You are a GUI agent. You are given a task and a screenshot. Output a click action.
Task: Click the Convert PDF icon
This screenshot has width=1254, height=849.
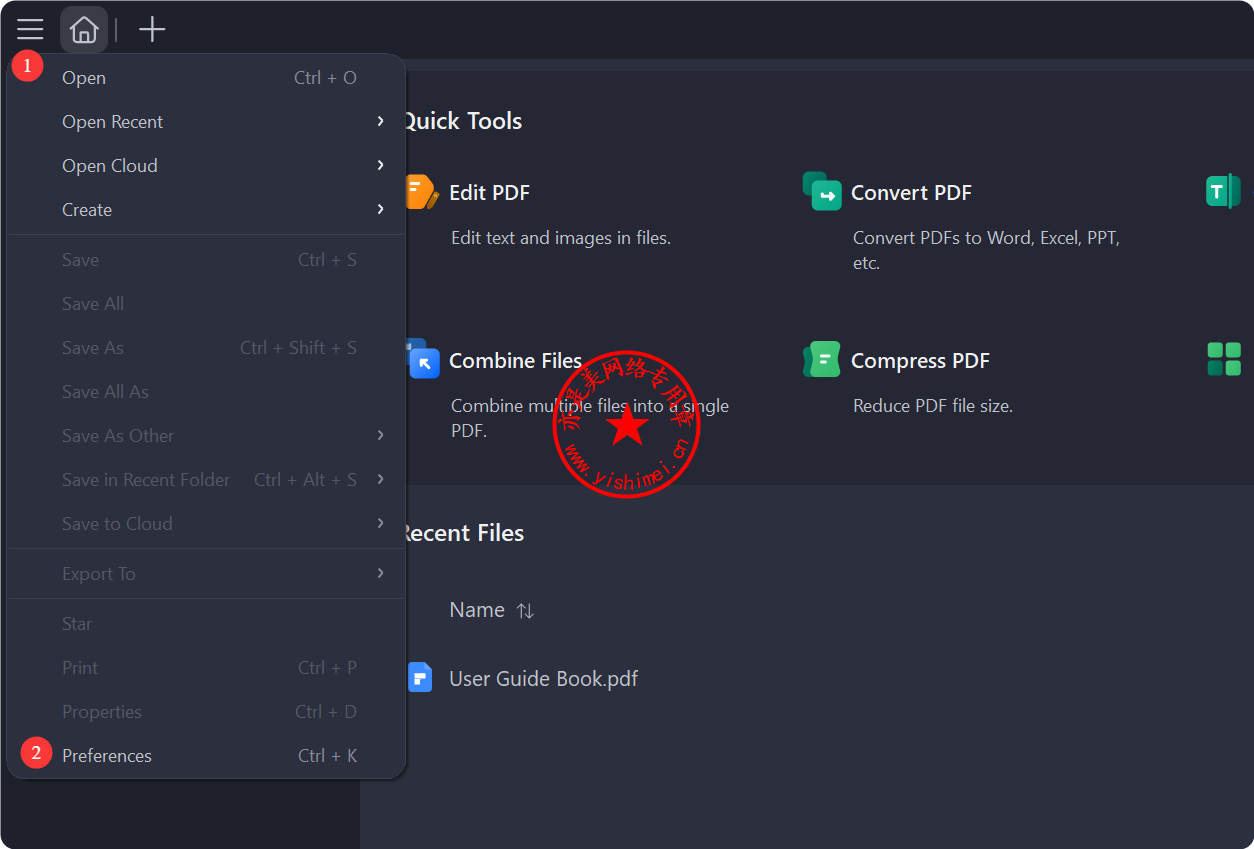pos(822,192)
